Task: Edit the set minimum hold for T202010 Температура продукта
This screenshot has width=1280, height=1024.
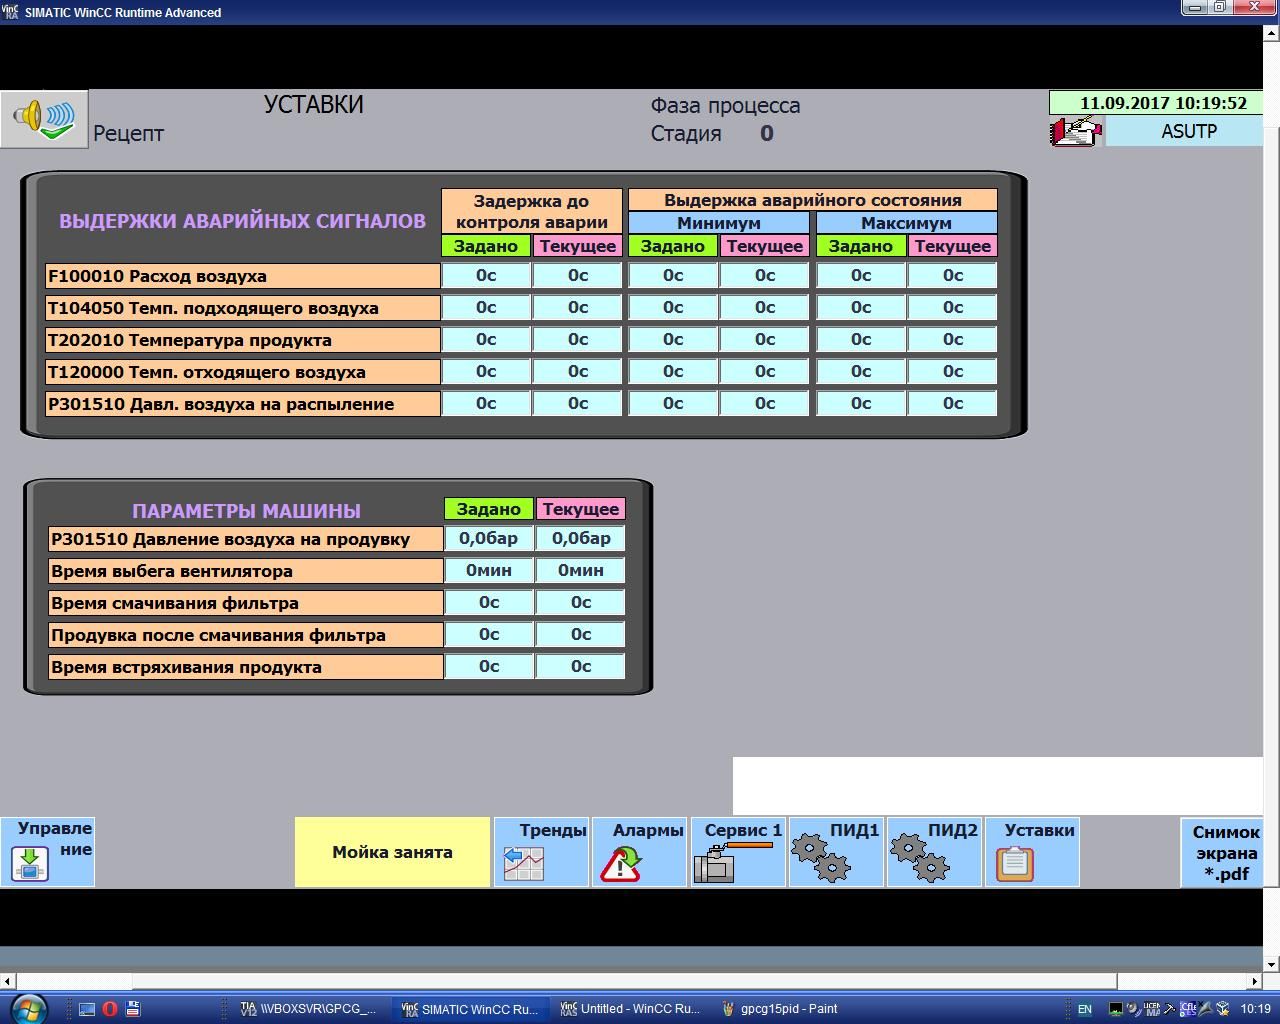Action: (673, 340)
